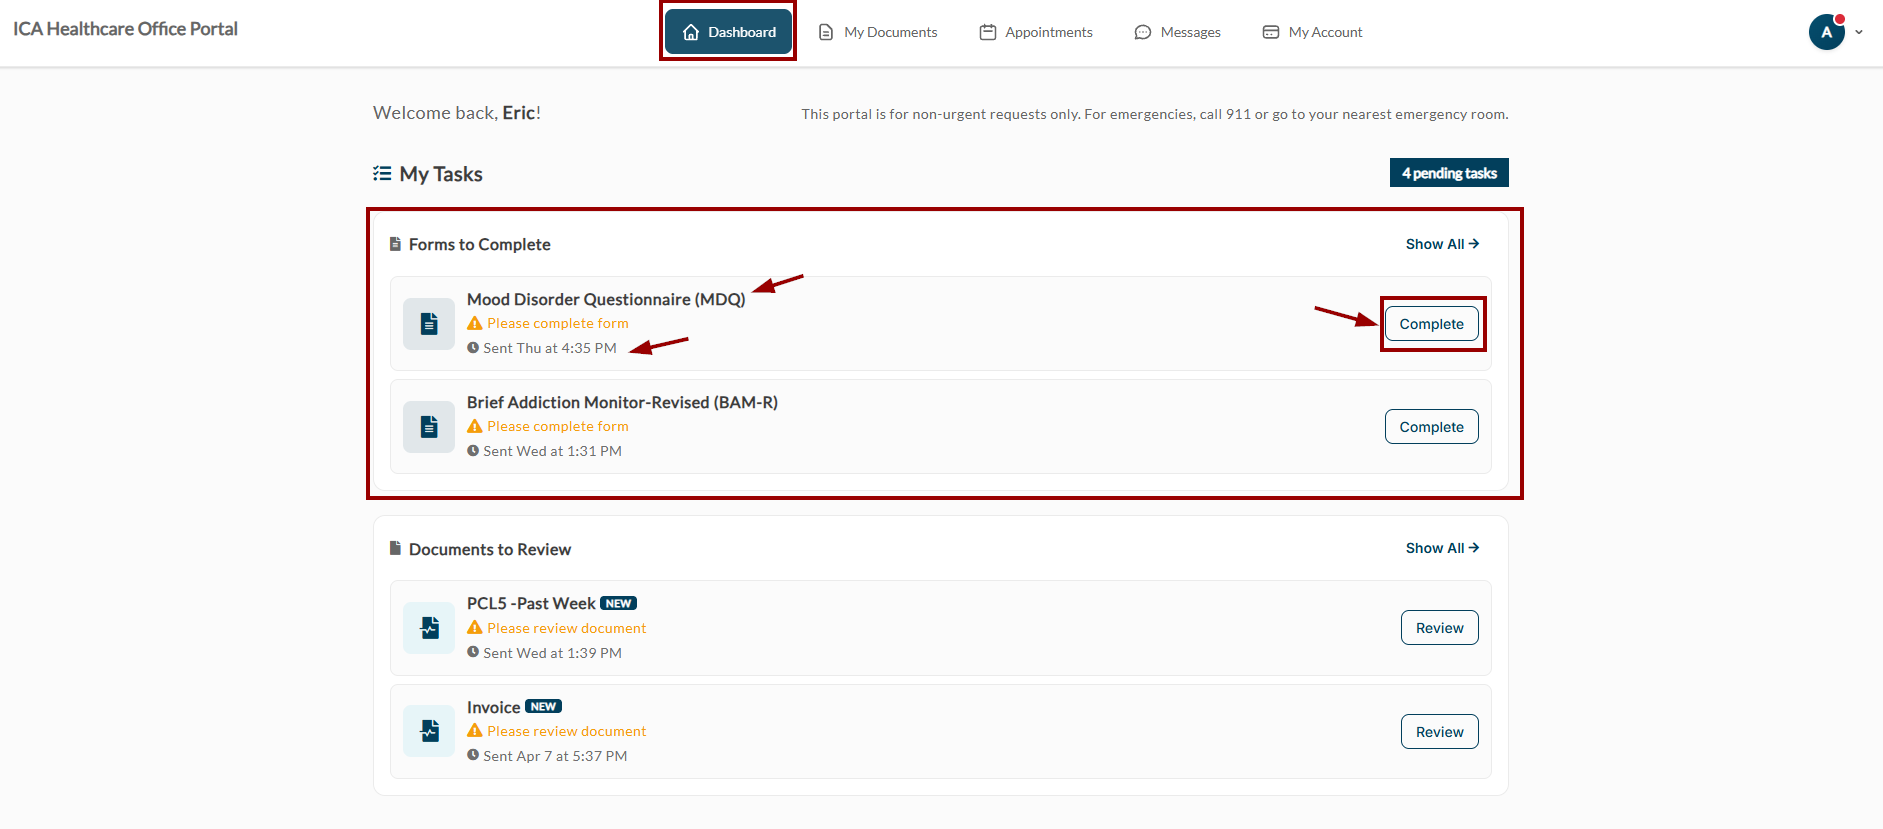Click the Documents to Review header icon
This screenshot has height=829, width=1883.
(x=396, y=548)
